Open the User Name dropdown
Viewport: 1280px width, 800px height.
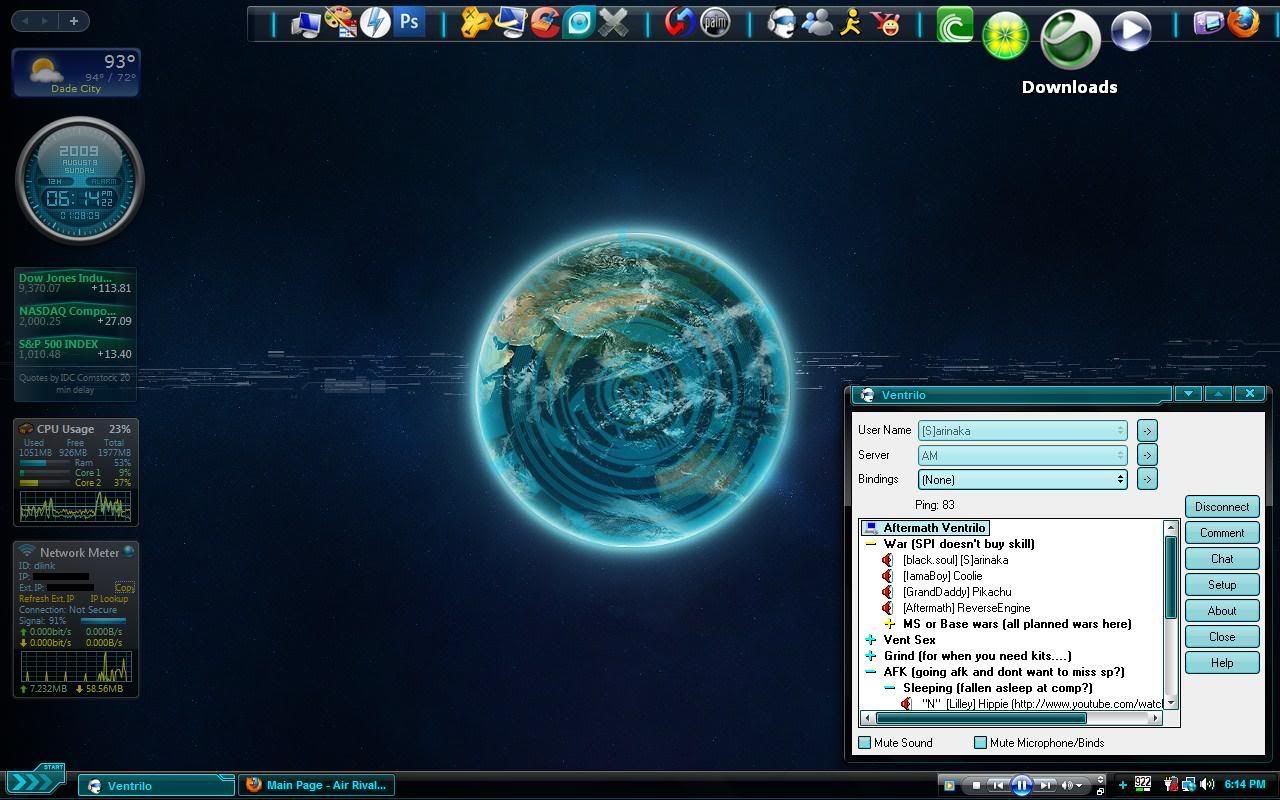click(x=1023, y=431)
